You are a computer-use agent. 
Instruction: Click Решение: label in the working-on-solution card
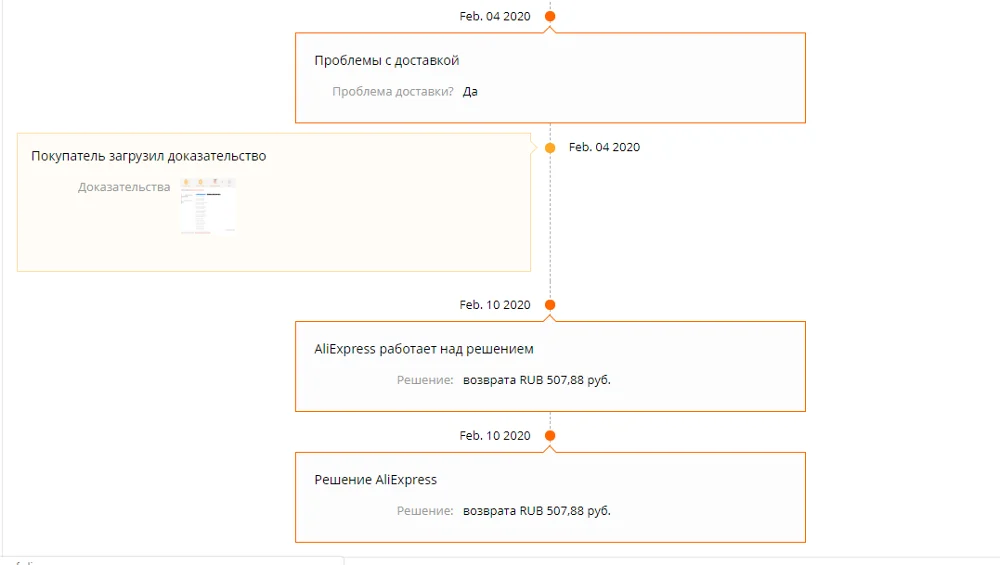[x=425, y=381]
